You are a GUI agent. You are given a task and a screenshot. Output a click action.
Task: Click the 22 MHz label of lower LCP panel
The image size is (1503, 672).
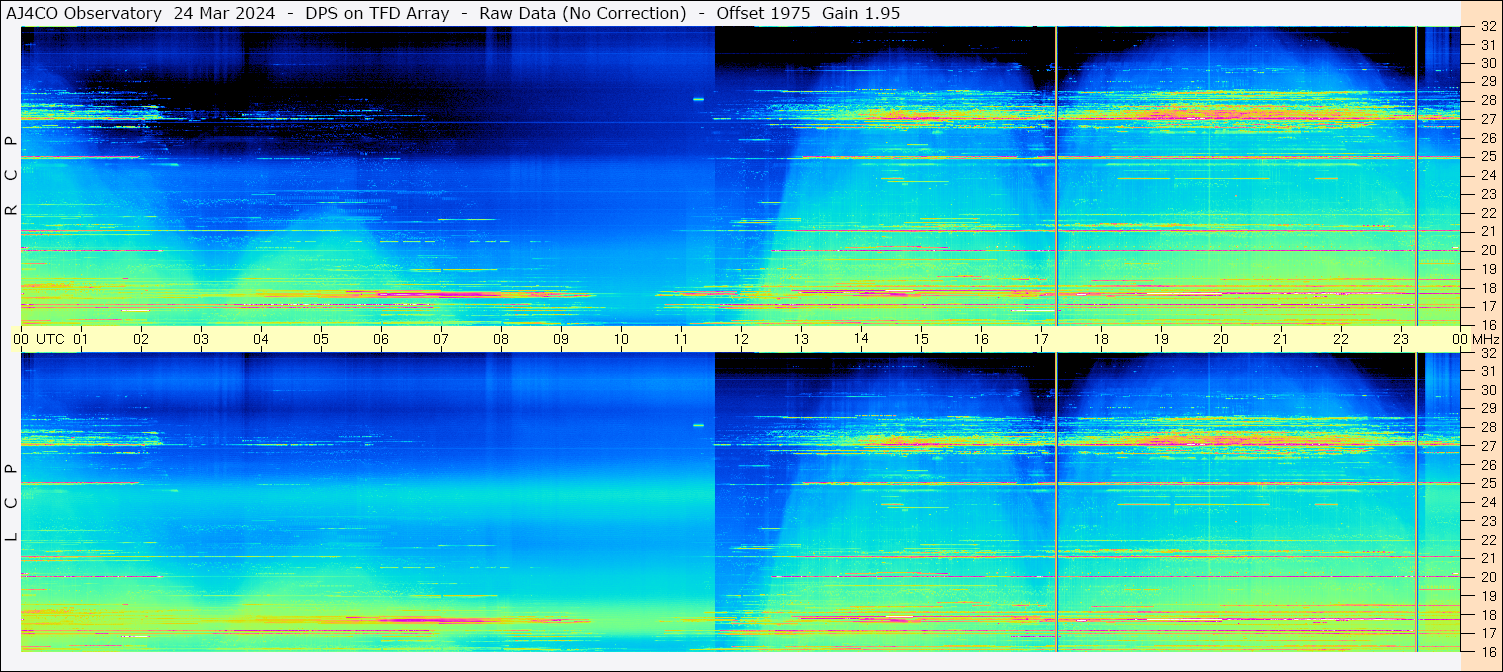pyautogui.click(x=1488, y=540)
